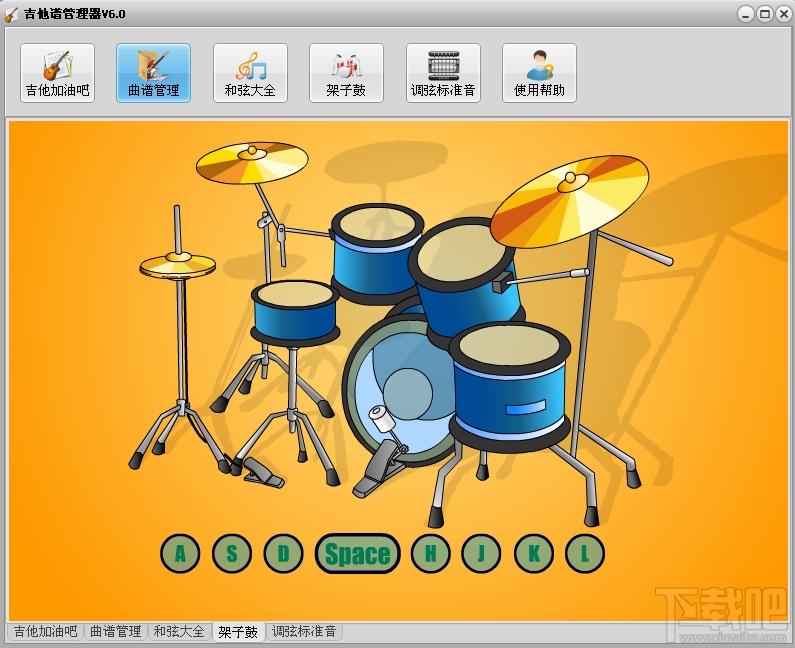Screen dimensions: 795x648
Task: Strike the large right ride cymbal
Action: [x=569, y=201]
